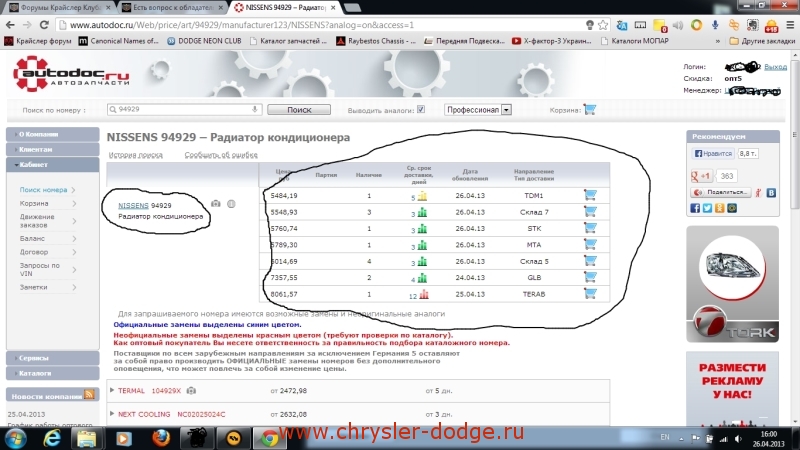Open the Chrome menu button
The width and height of the screenshot is (800, 450).
point(790,24)
